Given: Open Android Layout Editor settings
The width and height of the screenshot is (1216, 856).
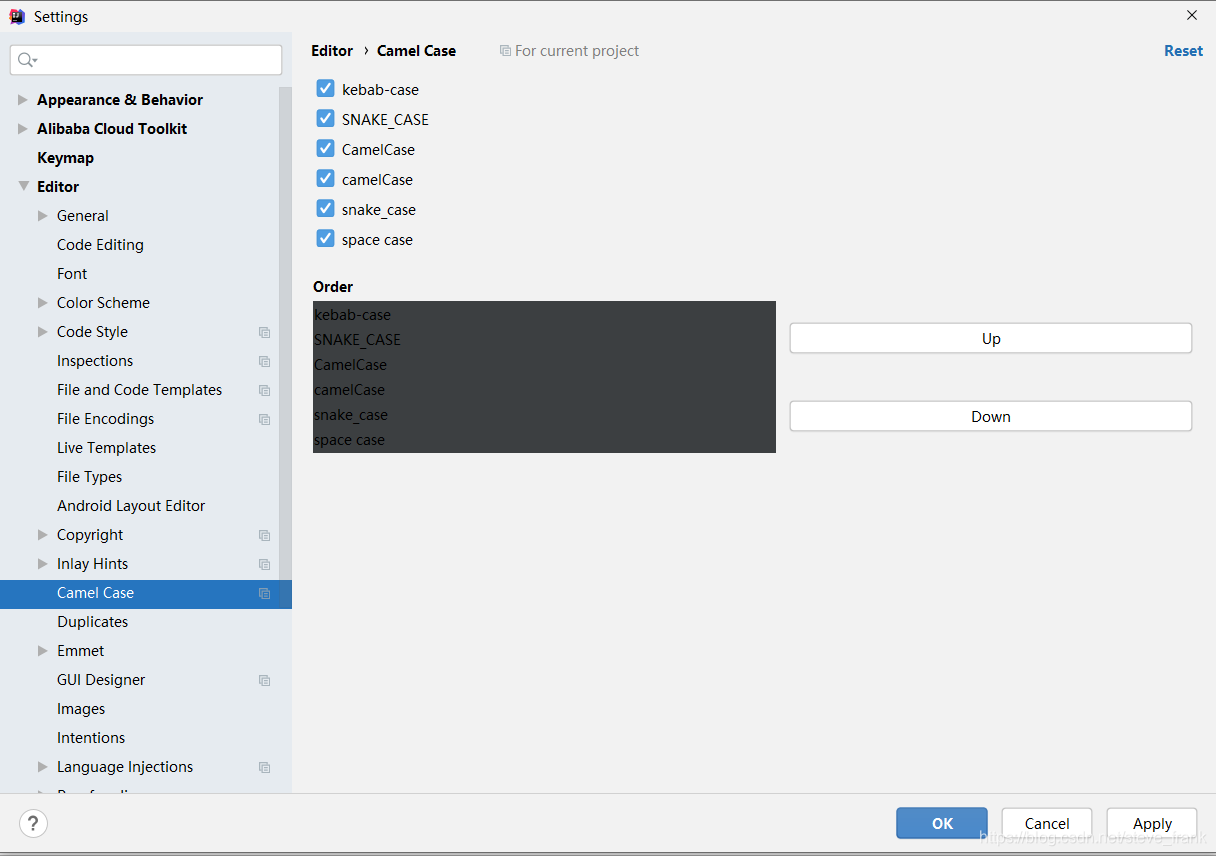Looking at the screenshot, I should click(131, 506).
